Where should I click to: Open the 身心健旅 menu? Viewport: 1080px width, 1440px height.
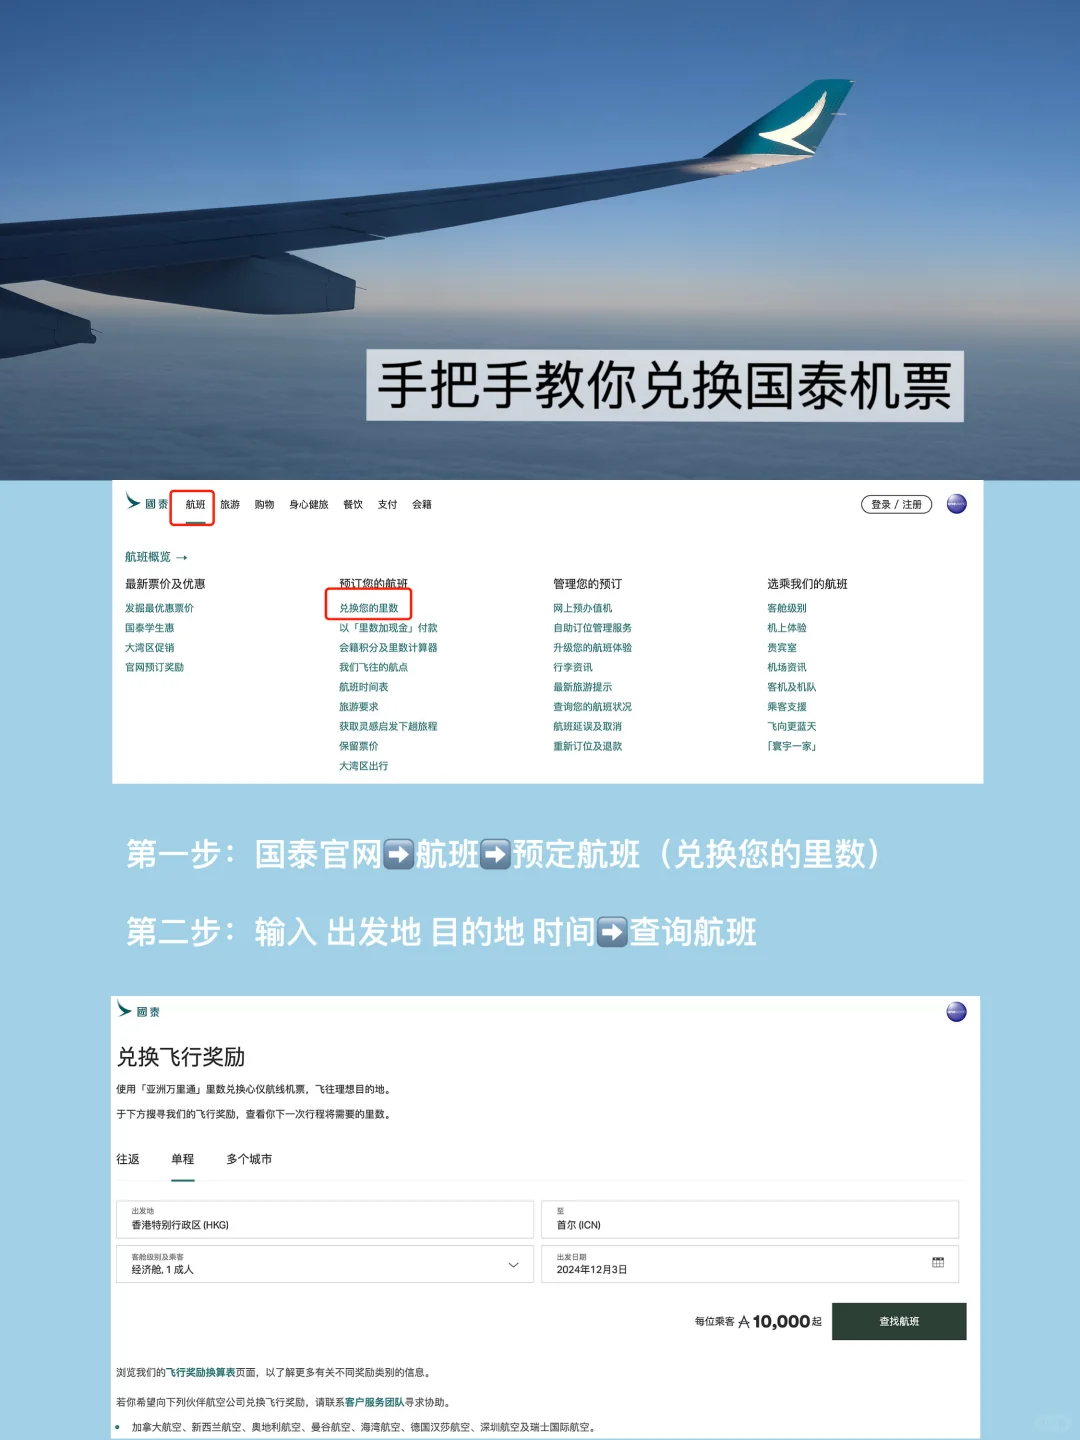pos(309,505)
